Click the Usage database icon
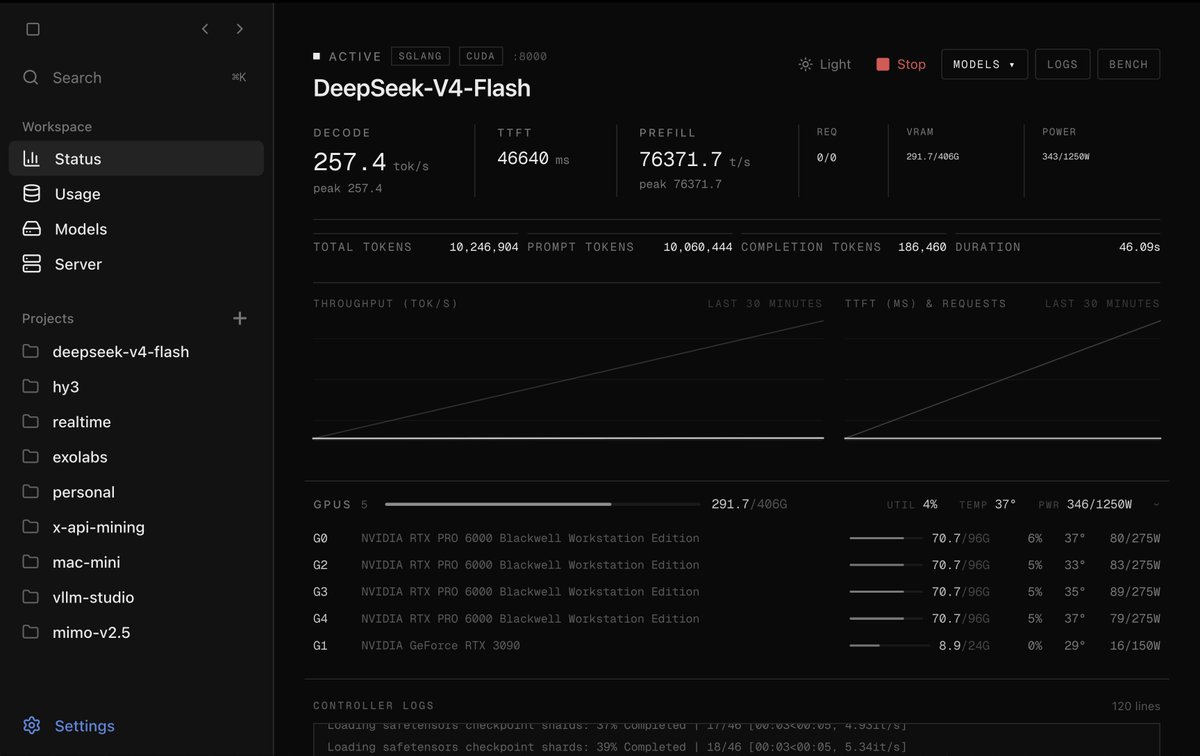 coord(31,193)
